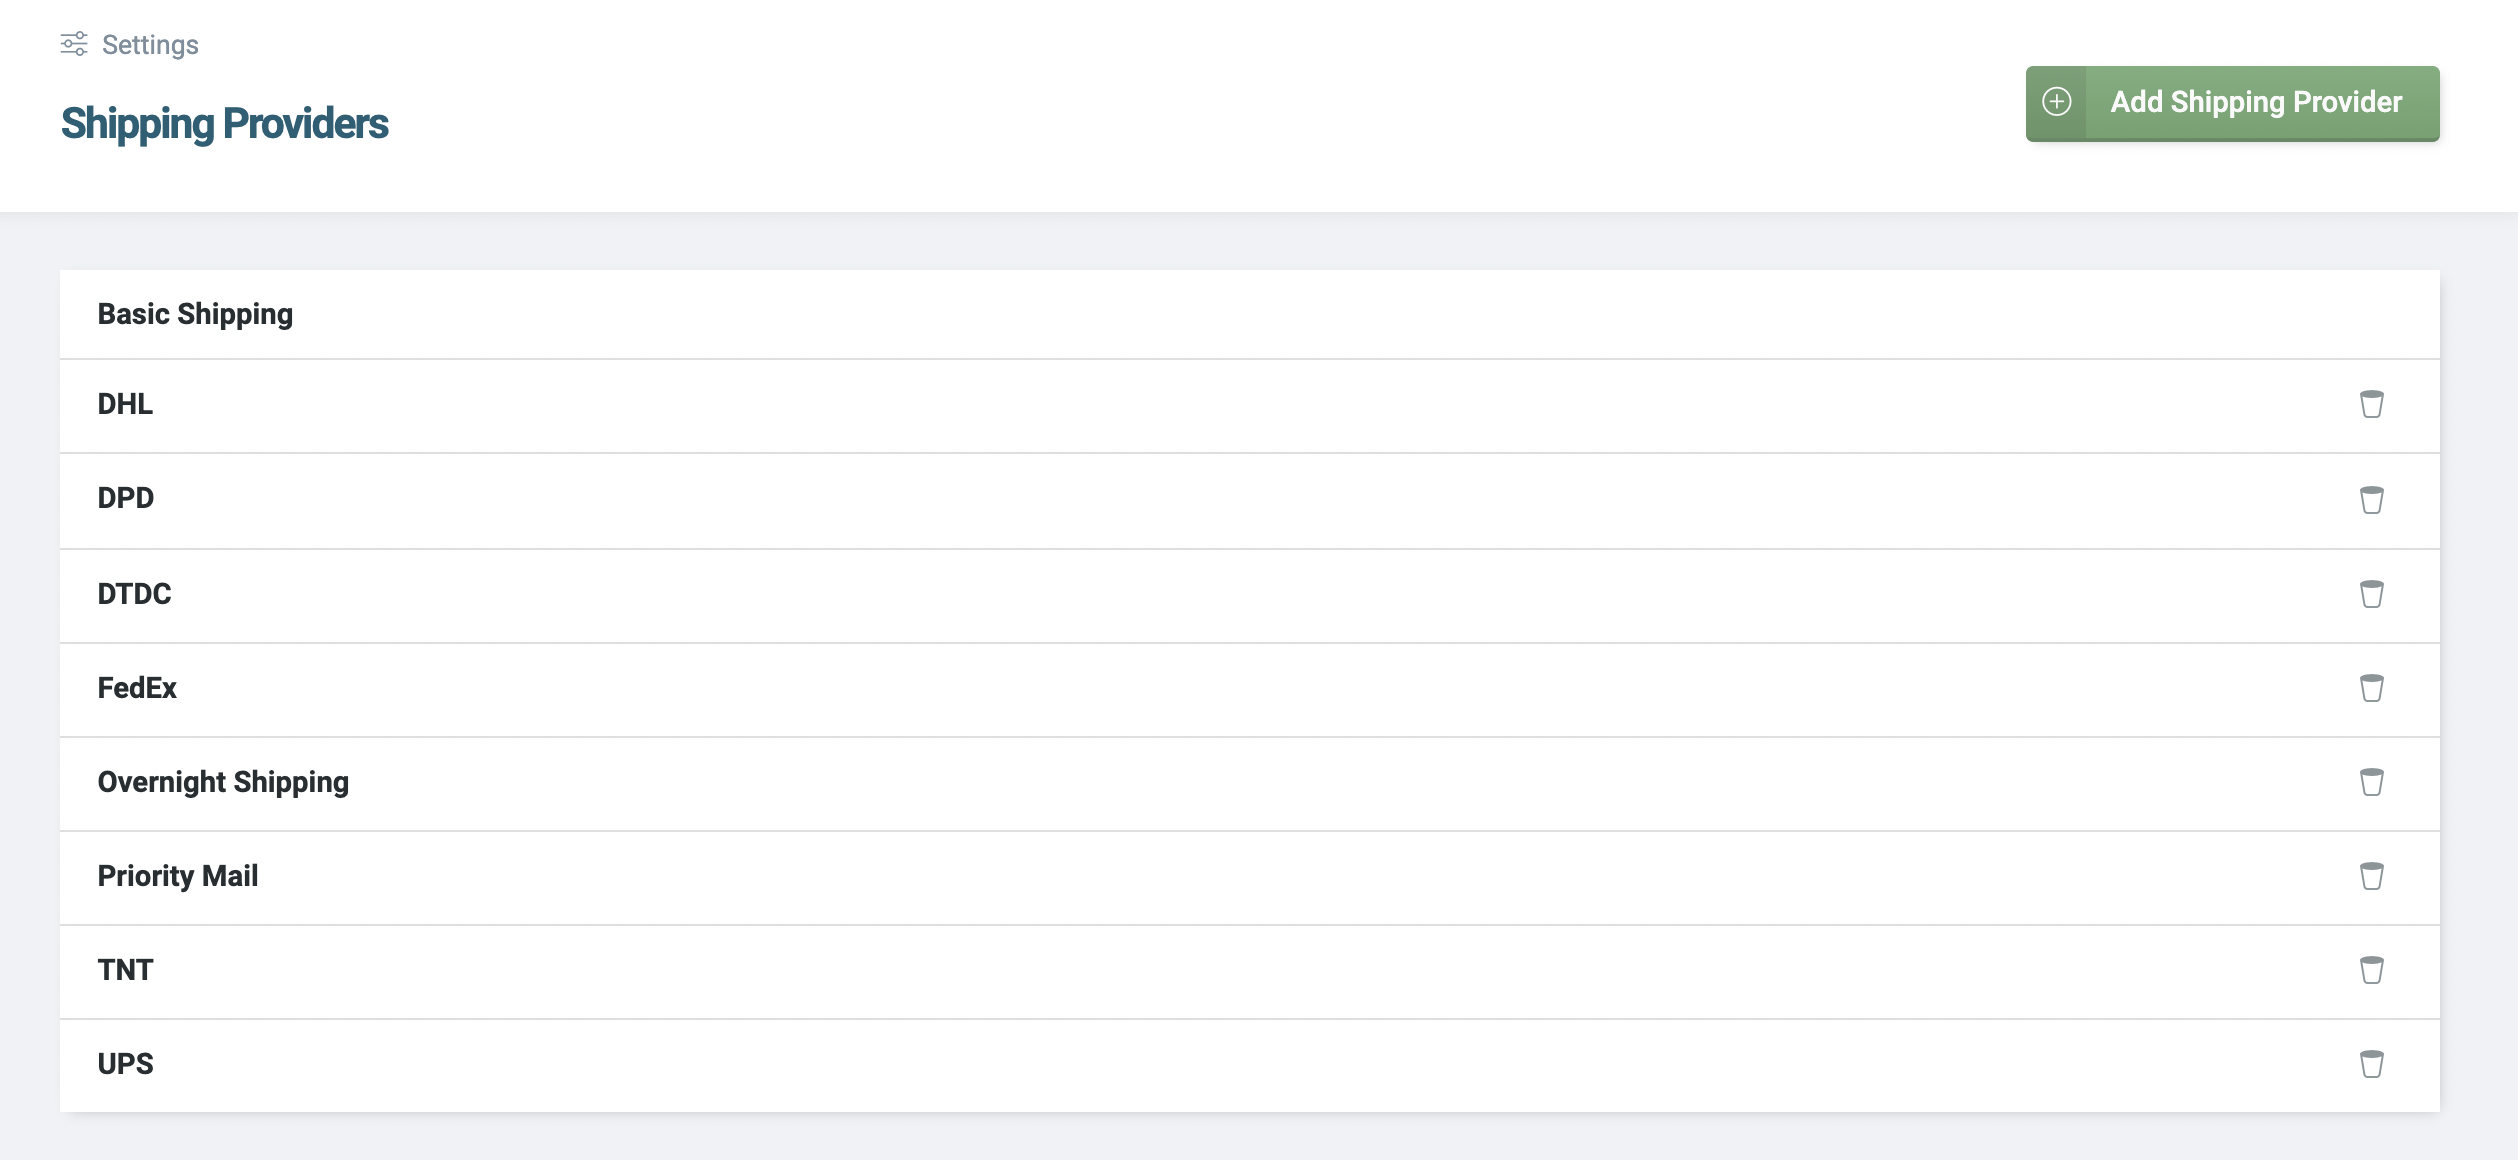Screen dimensions: 2518x1160
Task: Open the Basic Shipping row
Action: tap(1249, 314)
